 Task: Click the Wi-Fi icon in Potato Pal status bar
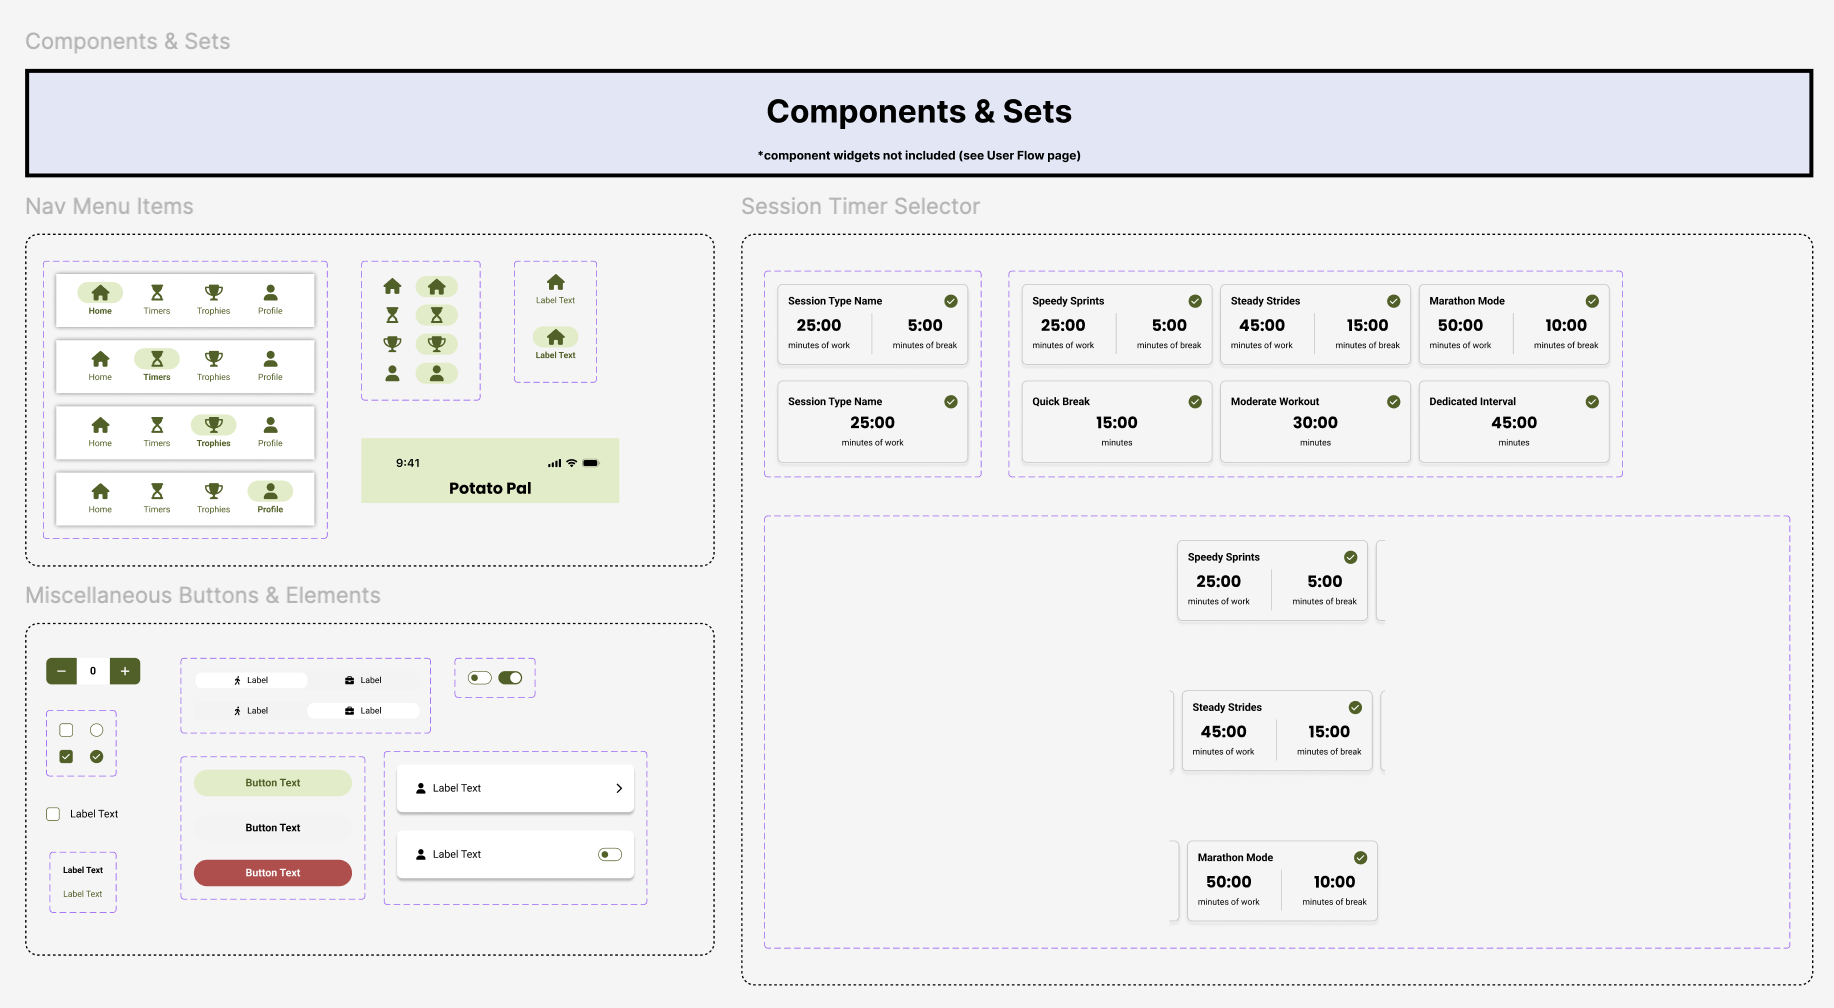pos(572,463)
